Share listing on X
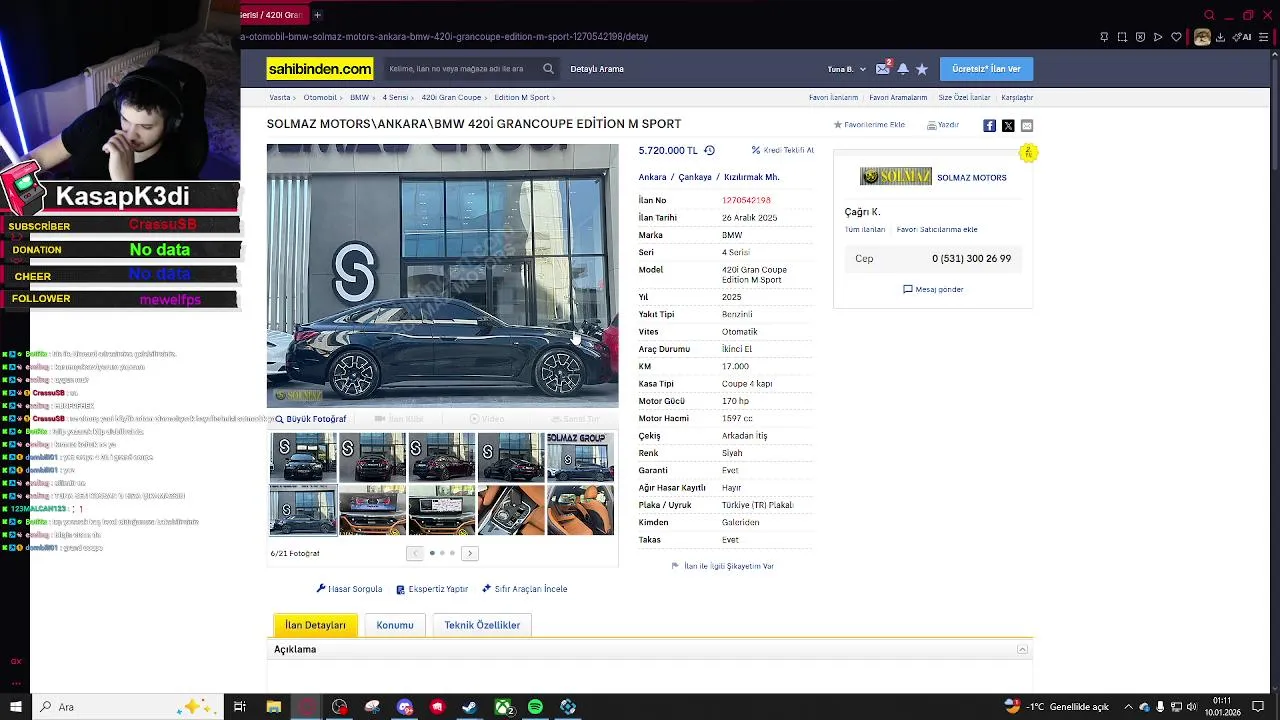This screenshot has height=720, width=1280. tap(1008, 125)
